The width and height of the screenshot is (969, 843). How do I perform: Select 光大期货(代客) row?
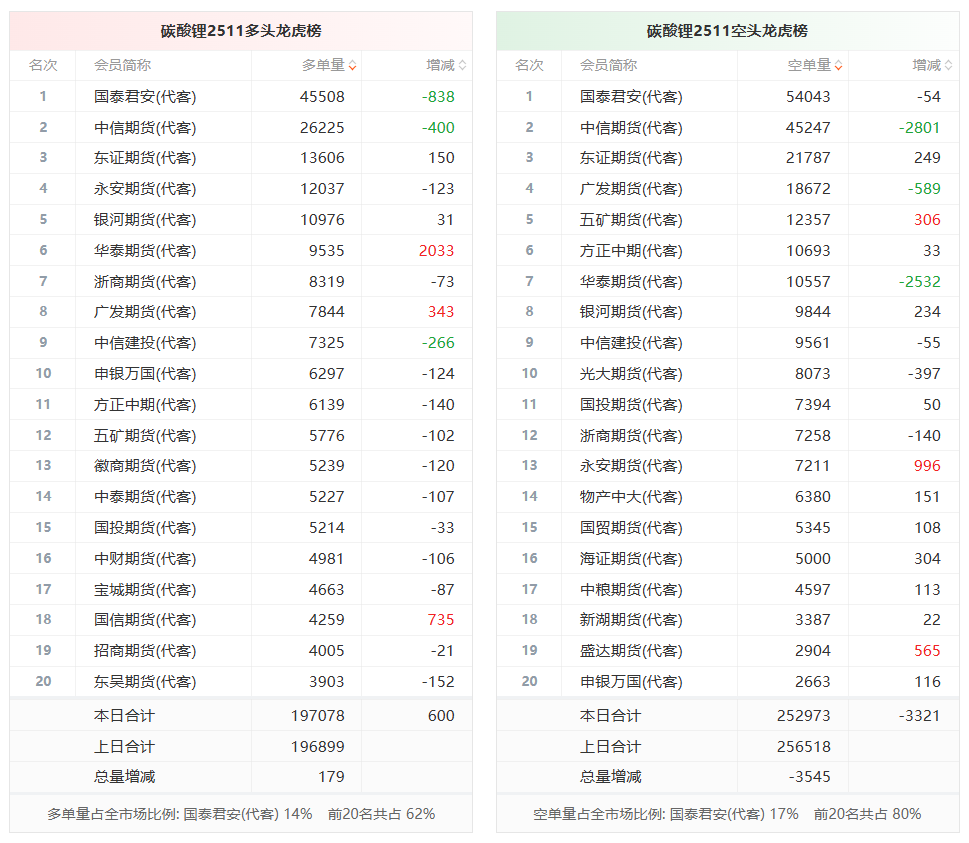pyautogui.click(x=727, y=373)
